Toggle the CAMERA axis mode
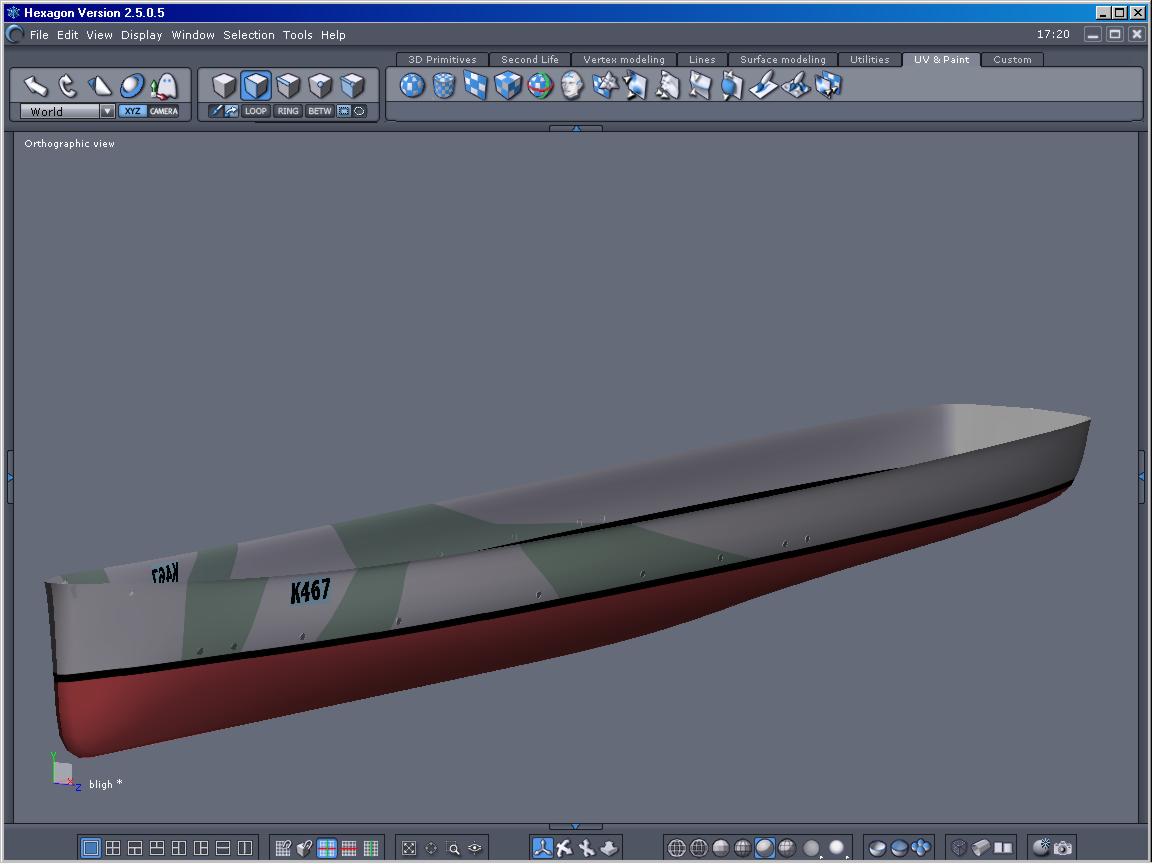Viewport: 1152px width, 864px height. [164, 111]
